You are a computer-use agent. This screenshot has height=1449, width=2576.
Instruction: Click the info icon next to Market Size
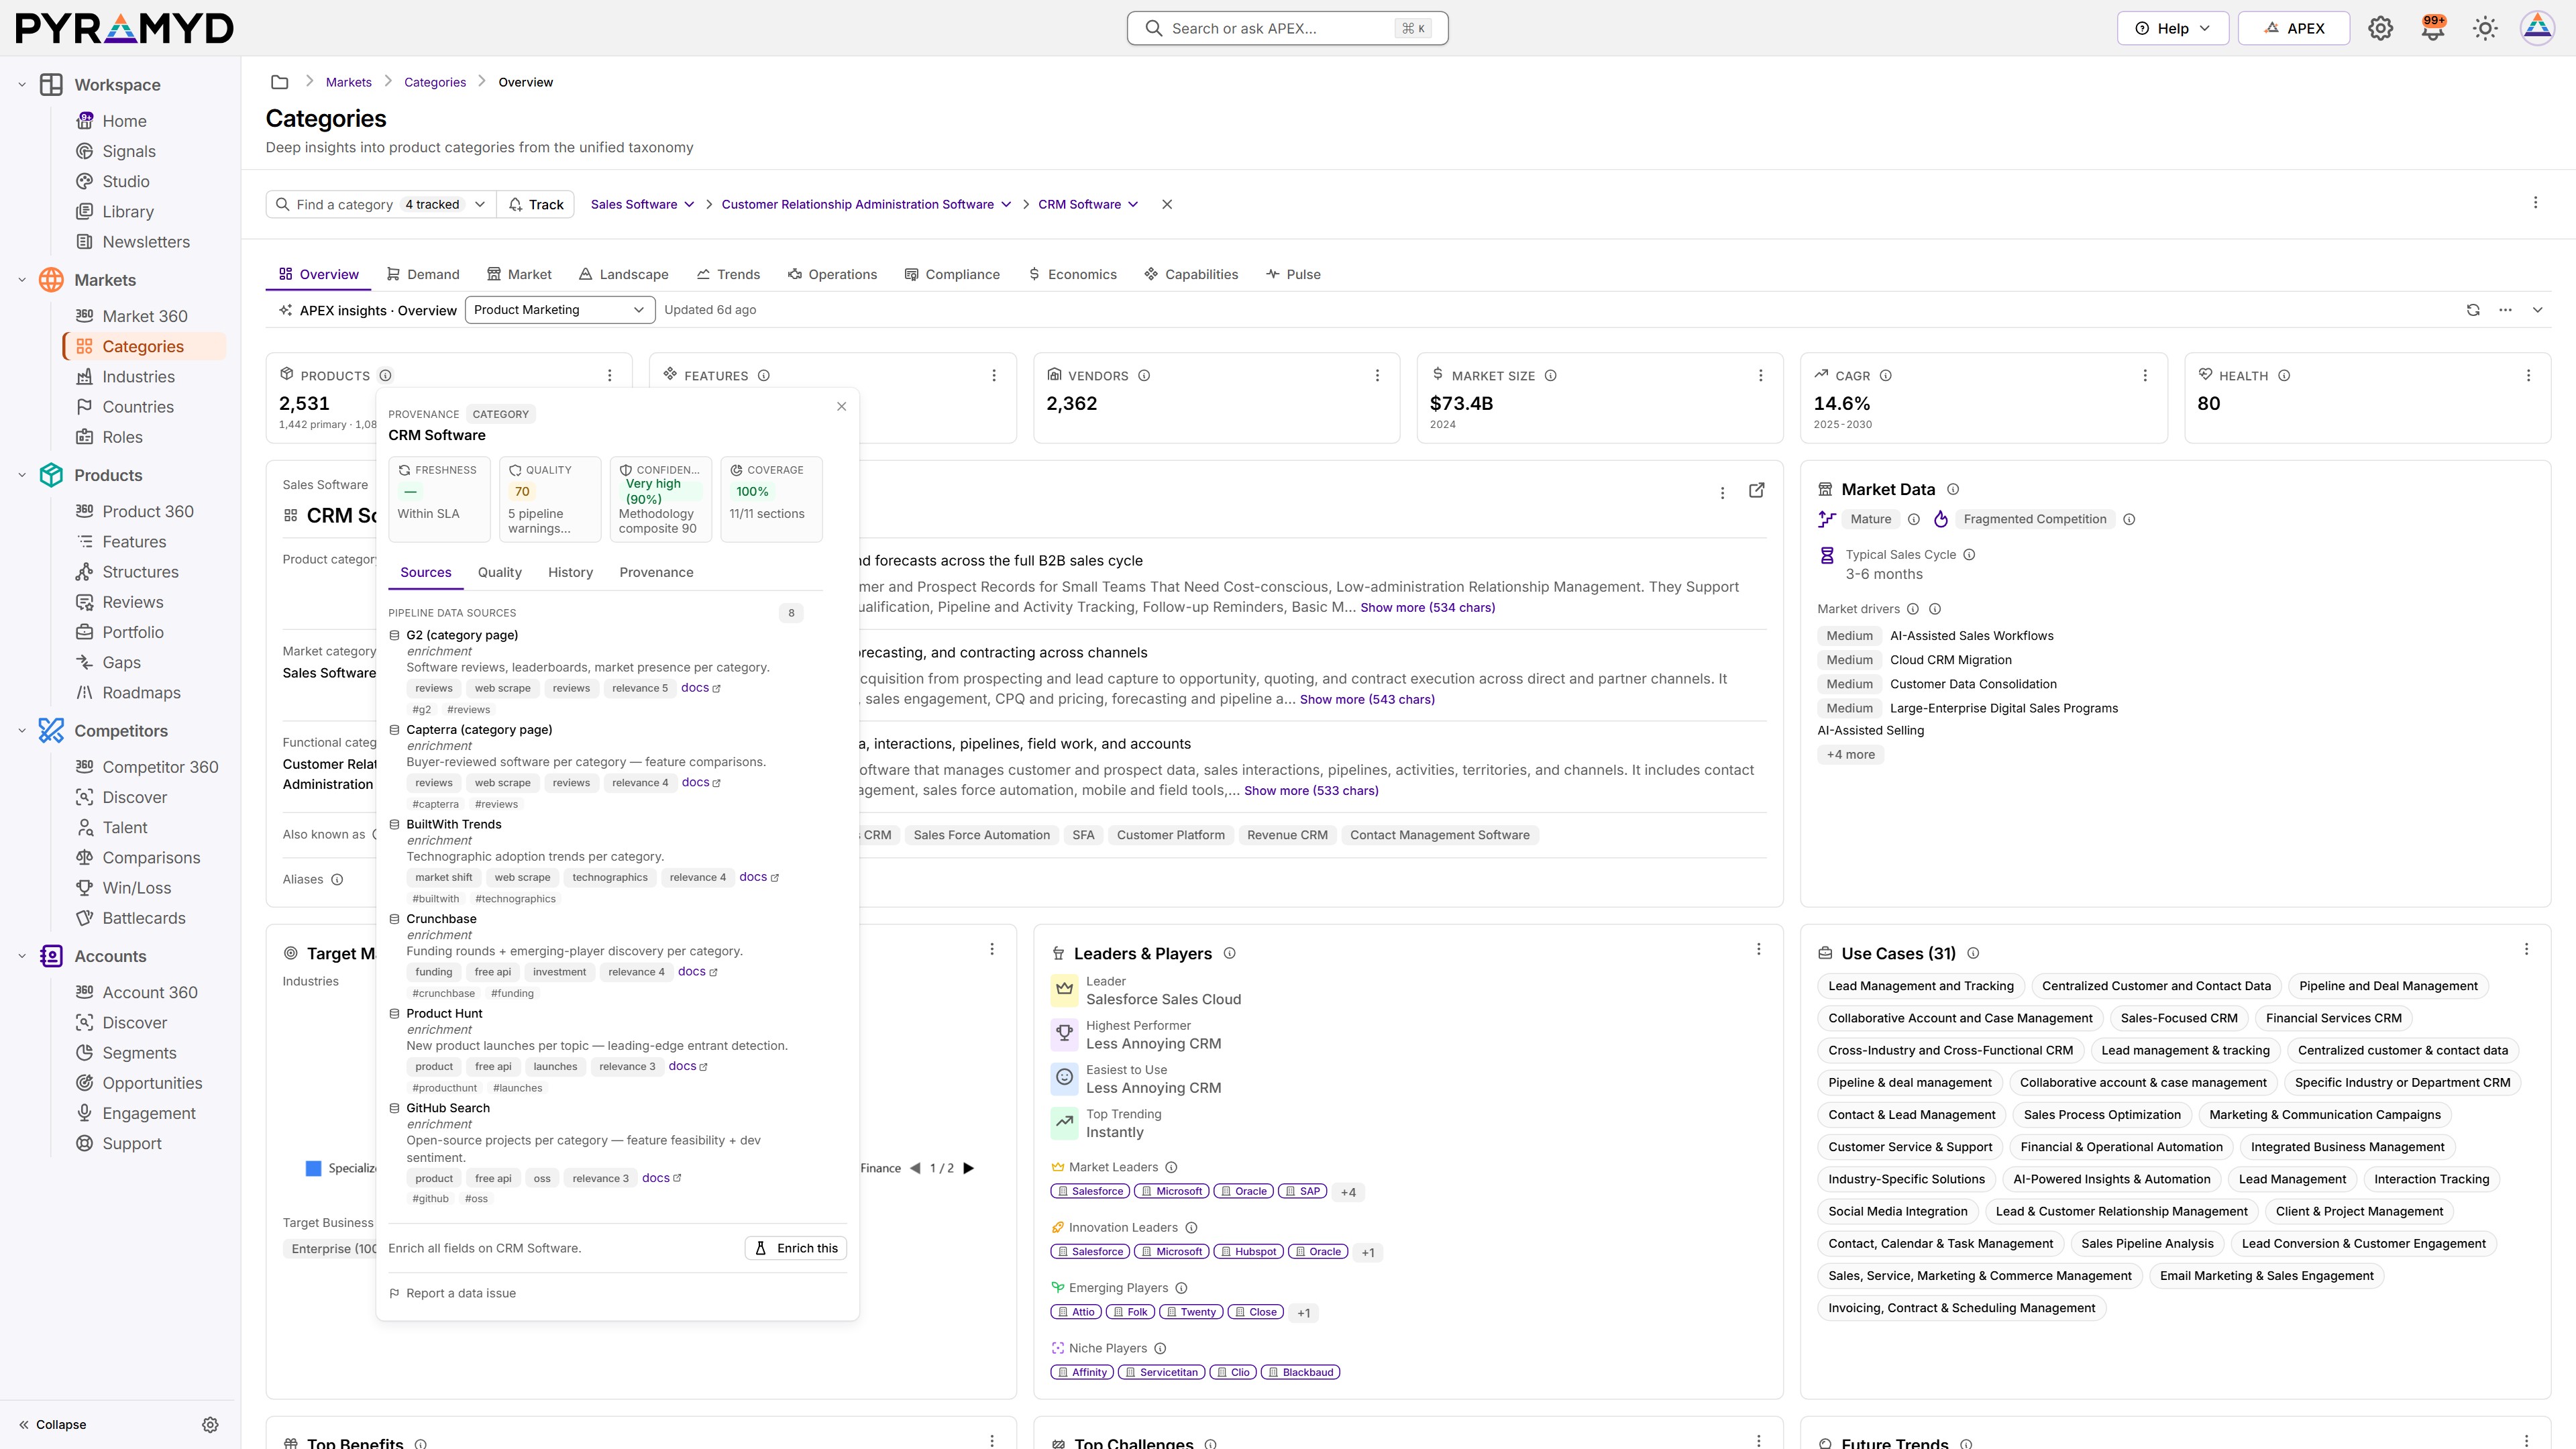[x=1550, y=376]
